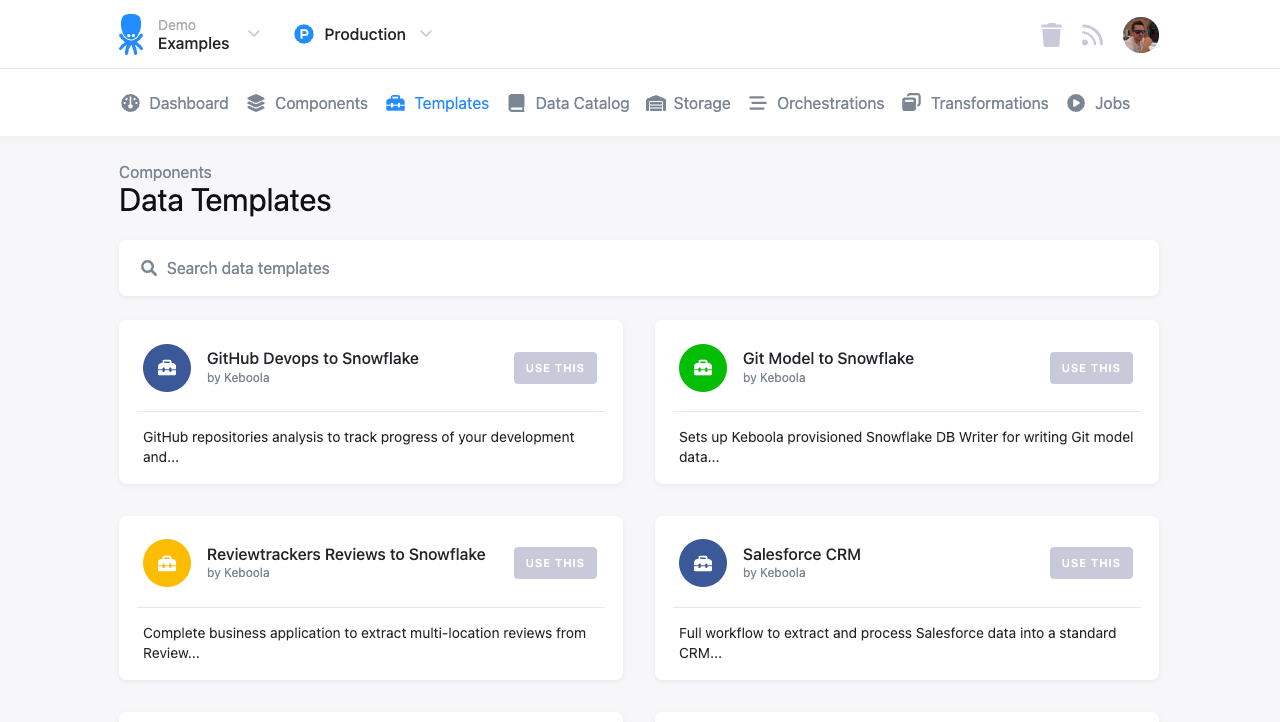Use the Reviewtrackers Reviews to Snowflake template
1280x722 pixels.
tap(555, 563)
